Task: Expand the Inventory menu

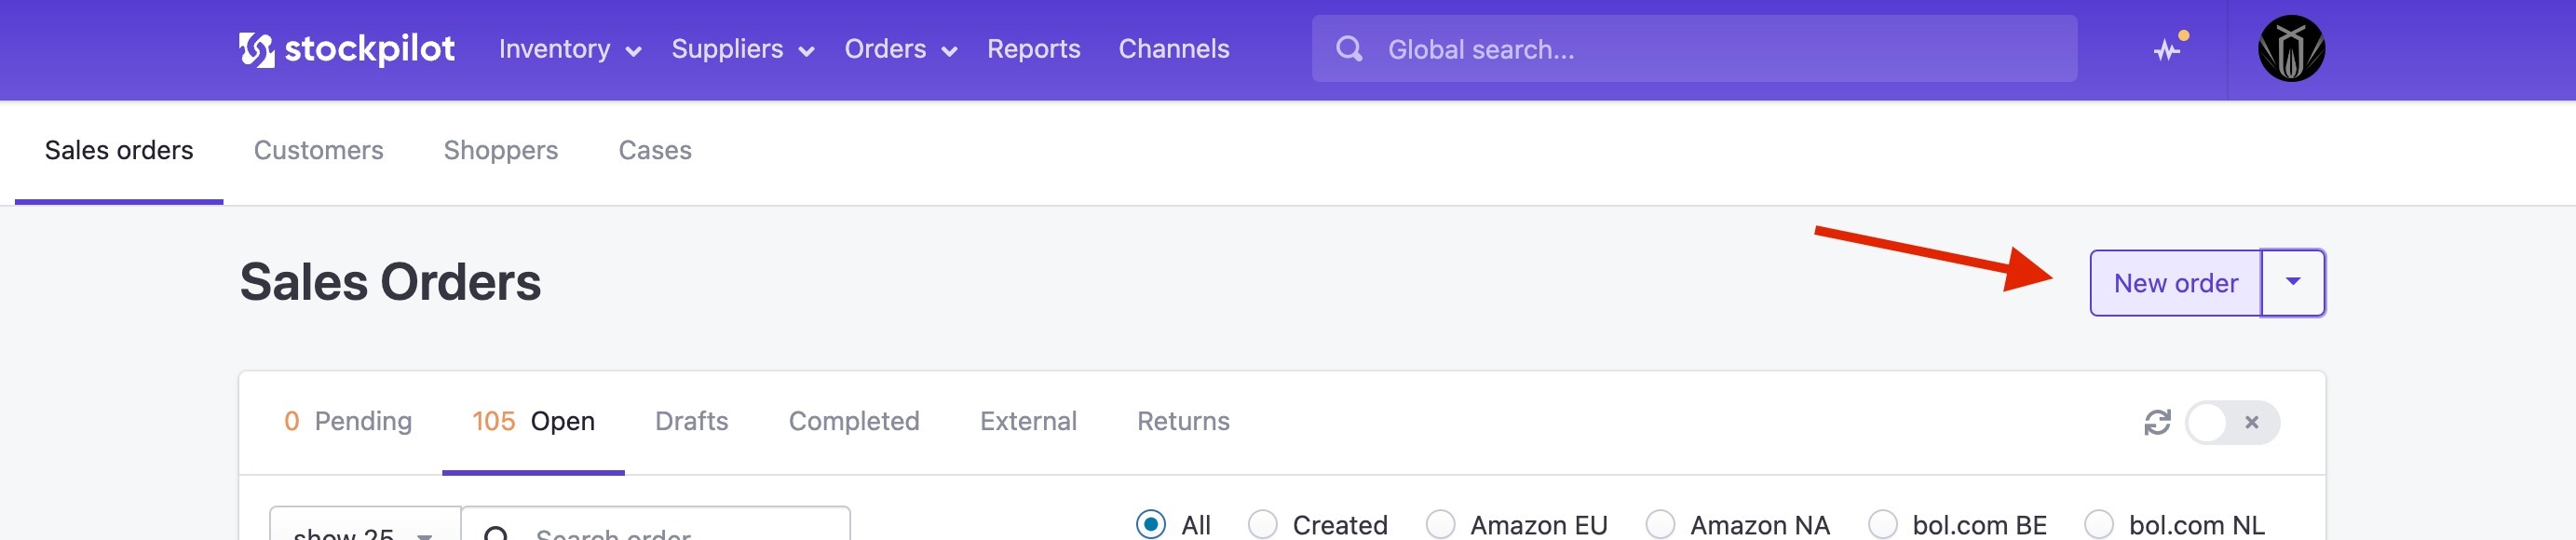Action: pyautogui.click(x=569, y=49)
